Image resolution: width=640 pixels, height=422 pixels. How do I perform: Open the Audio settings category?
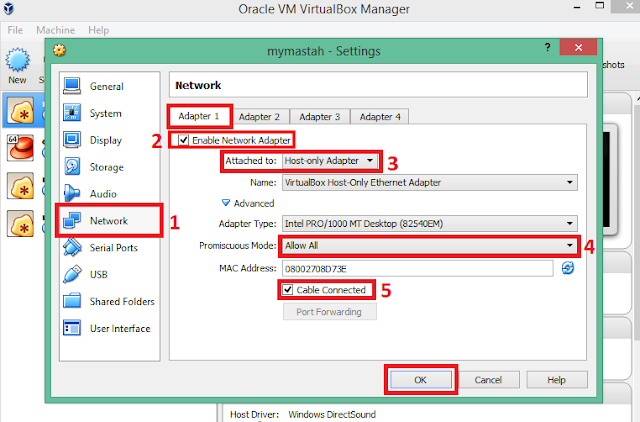(x=109, y=194)
